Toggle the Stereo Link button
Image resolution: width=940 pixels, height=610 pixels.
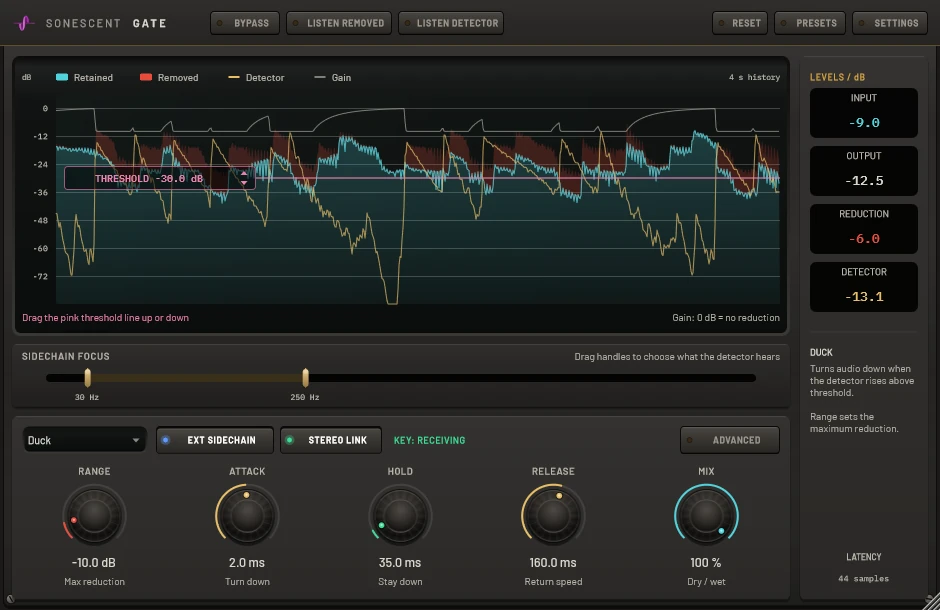click(x=331, y=440)
